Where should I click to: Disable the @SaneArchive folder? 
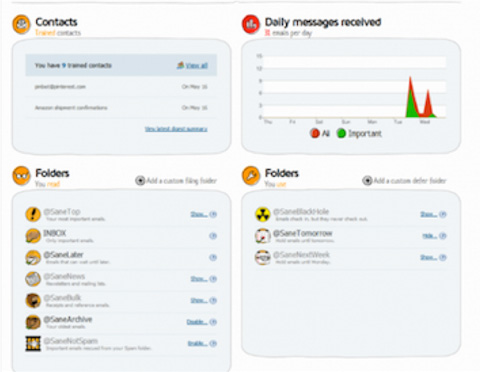coord(197,322)
